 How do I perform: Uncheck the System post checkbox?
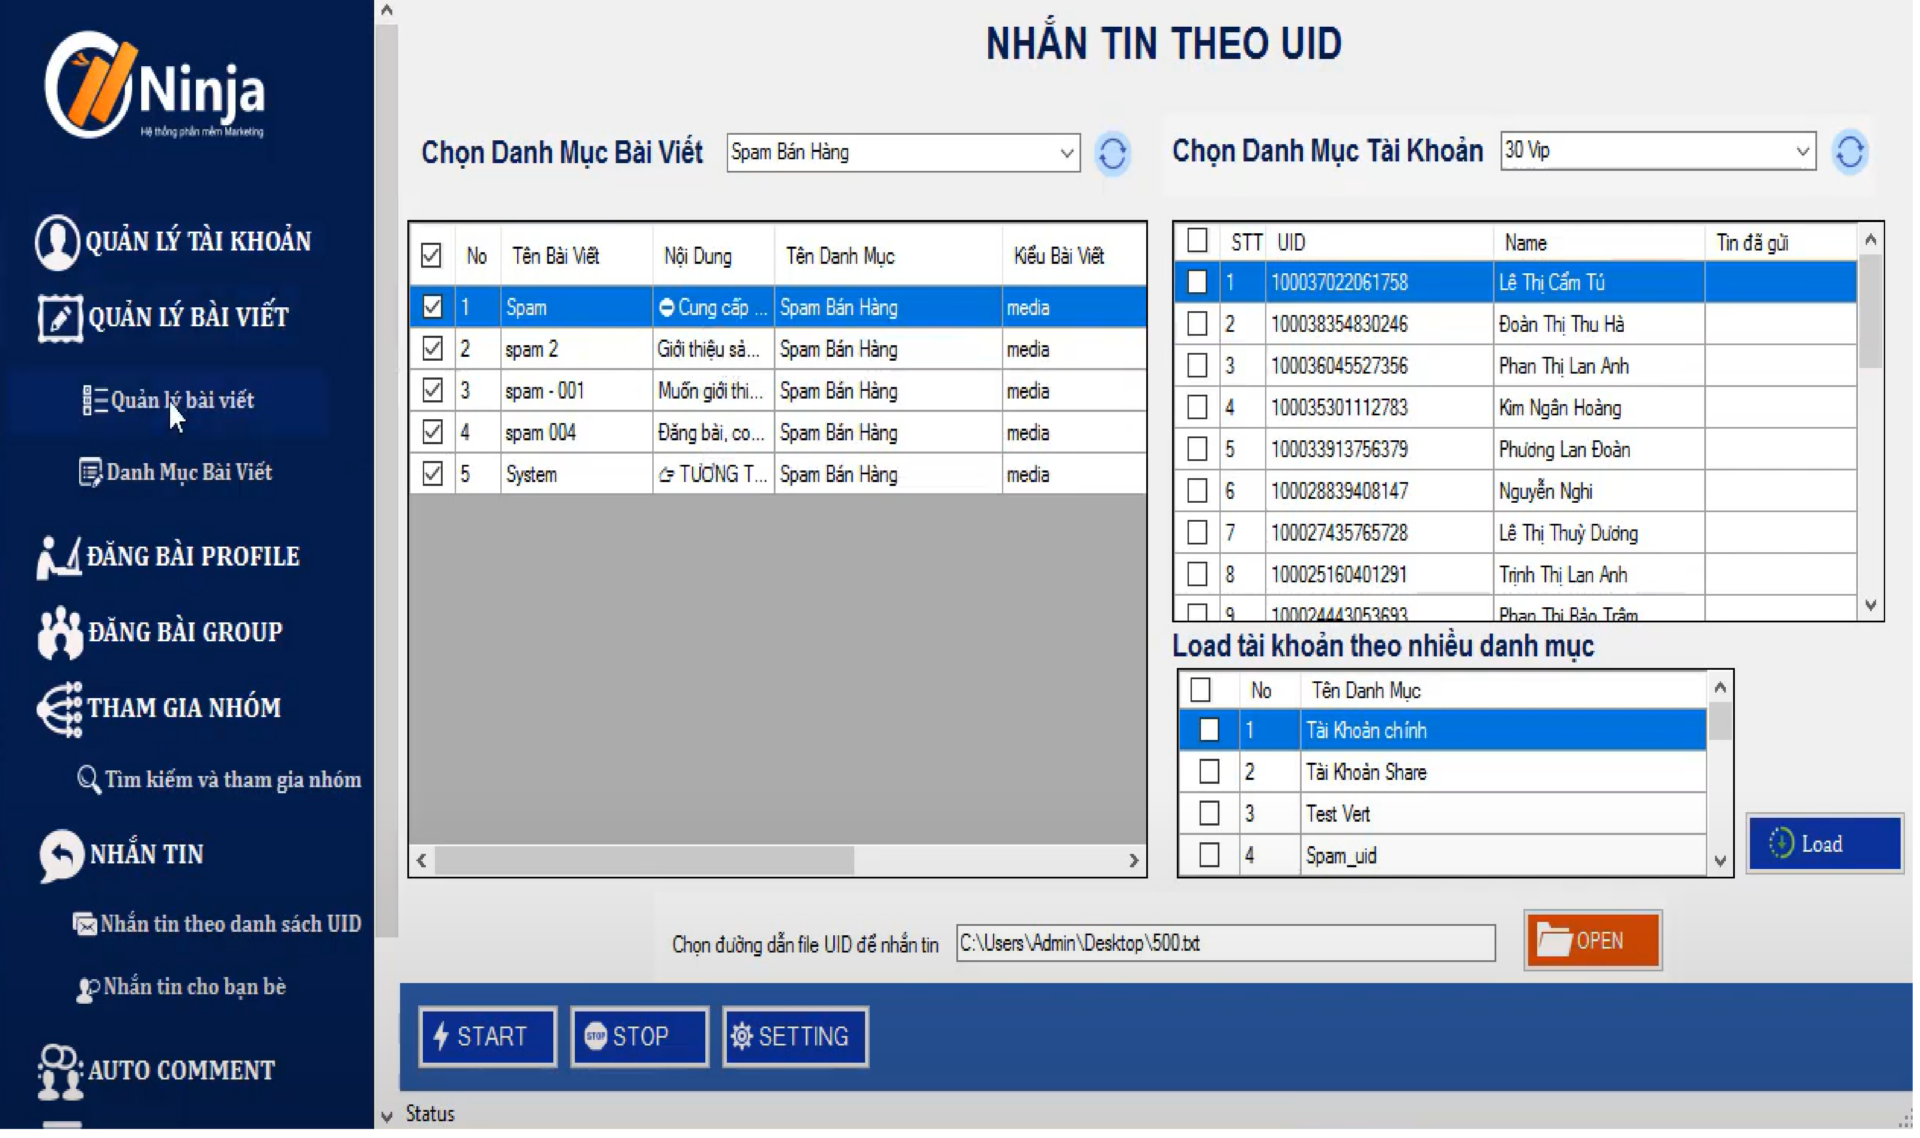click(x=433, y=475)
